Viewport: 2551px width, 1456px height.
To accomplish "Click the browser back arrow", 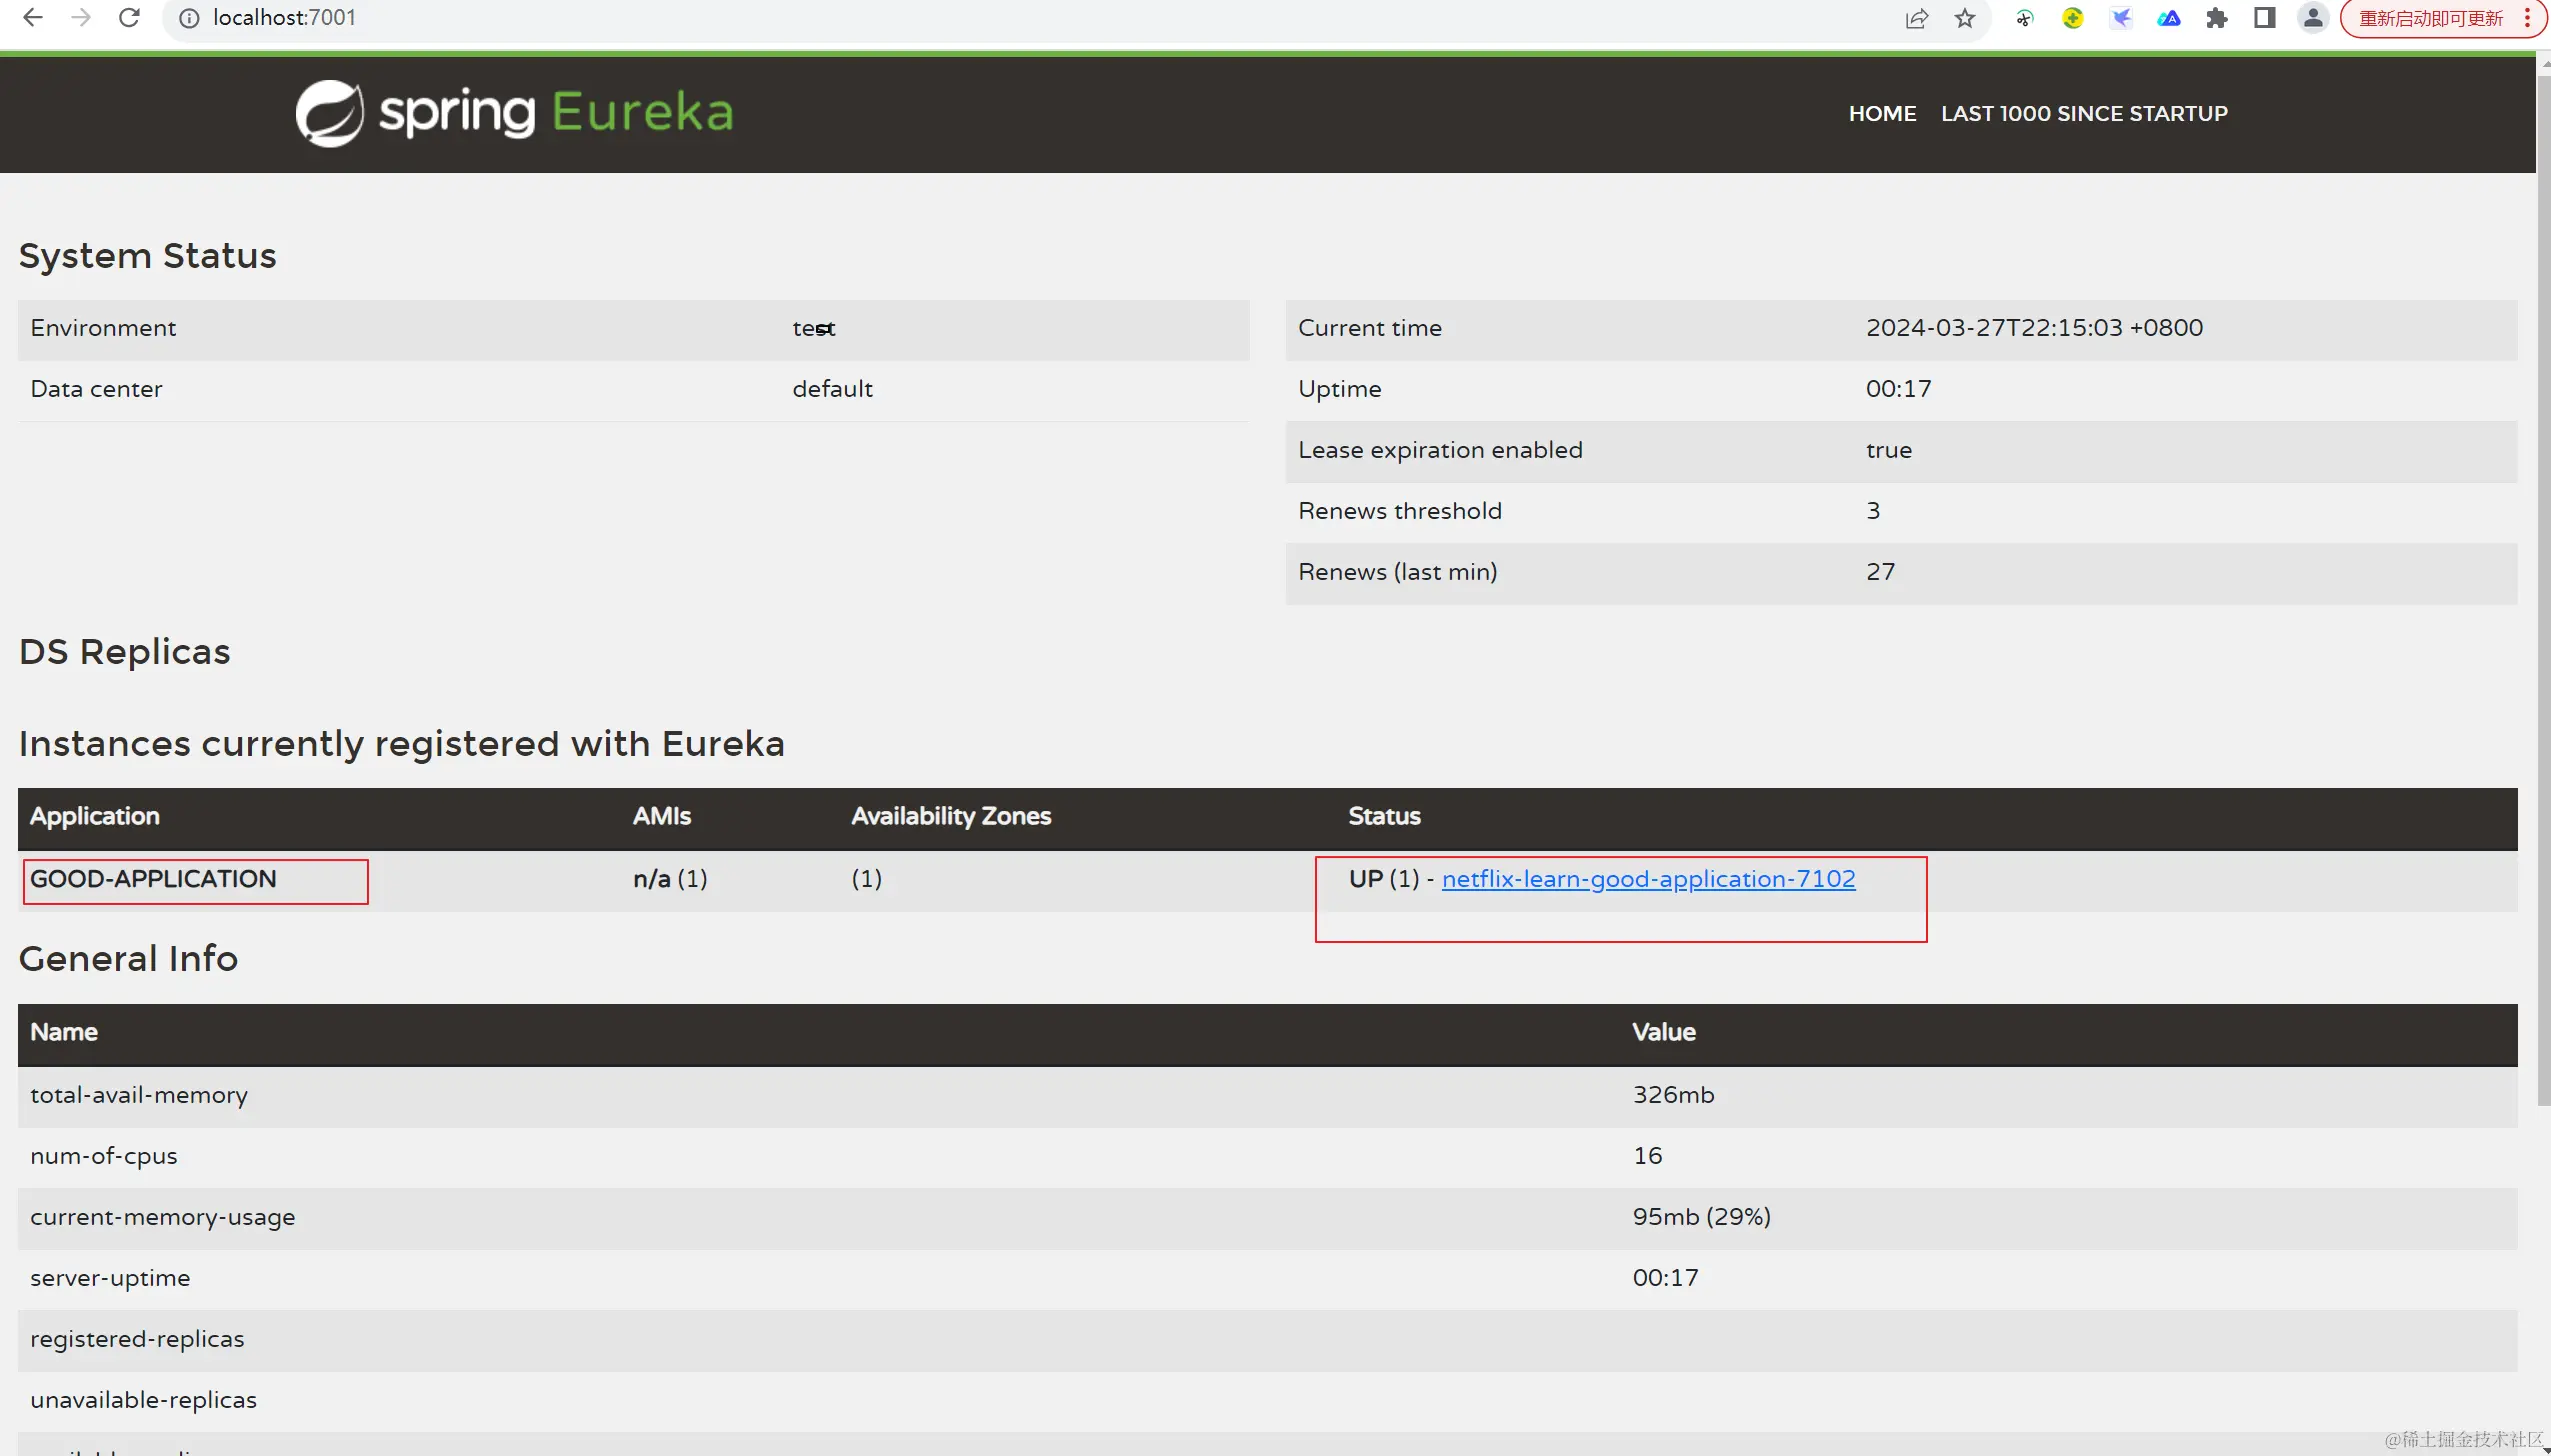I will point(32,18).
